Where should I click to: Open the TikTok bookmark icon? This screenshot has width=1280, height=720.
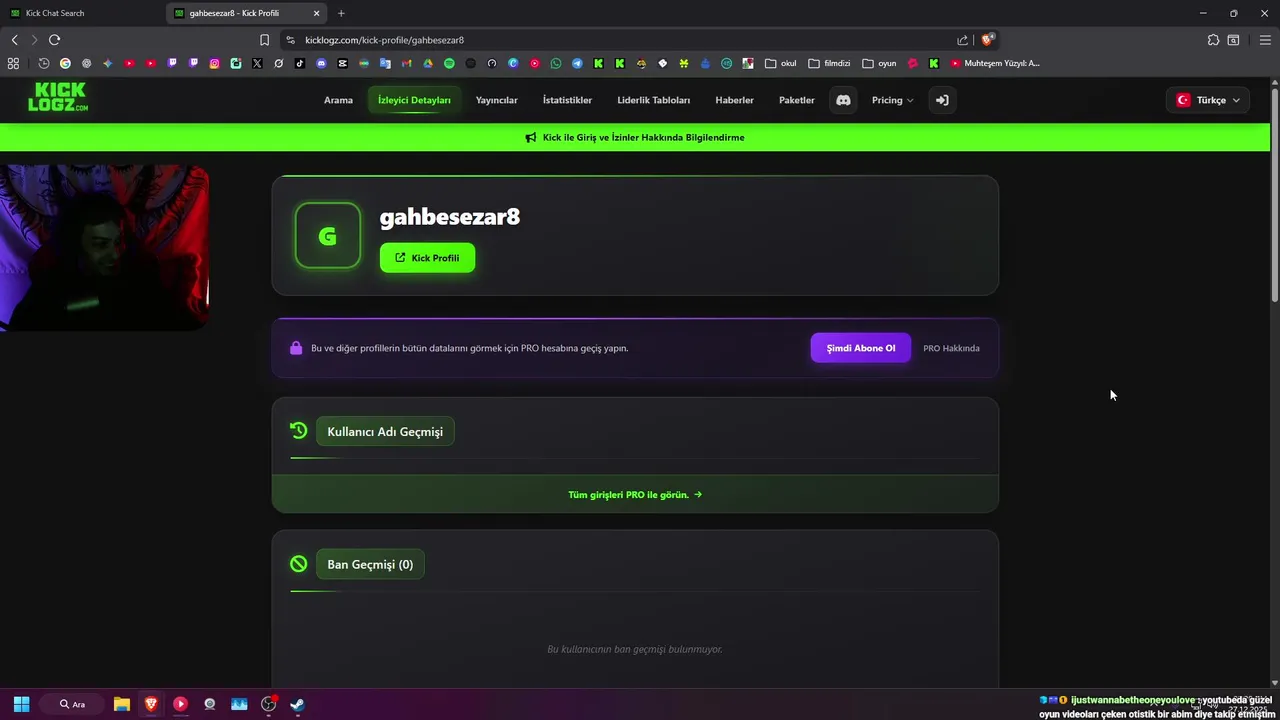pyautogui.click(x=299, y=63)
